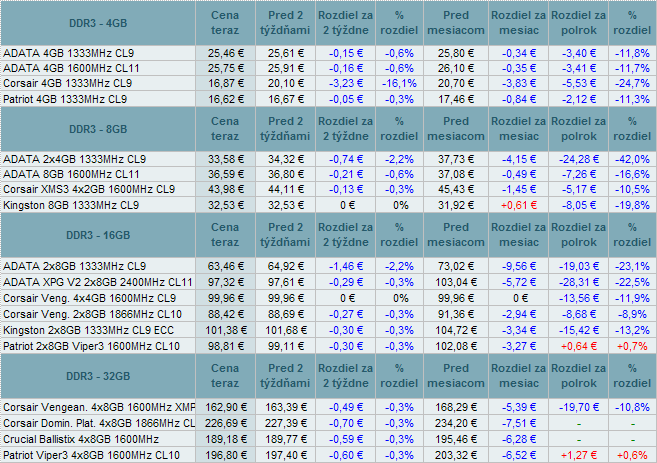
Task: Click the 234,20 € month-ago price
Action: [456, 423]
